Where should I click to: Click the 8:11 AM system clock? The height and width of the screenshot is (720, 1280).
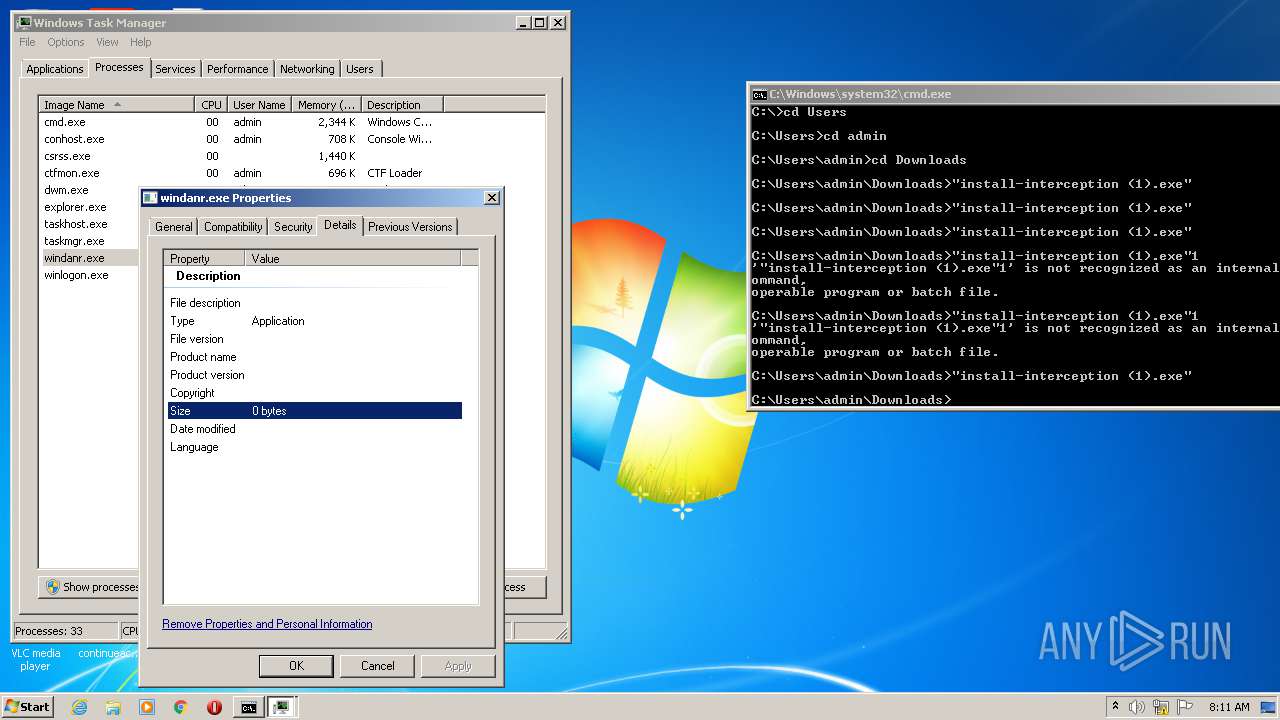tap(1229, 707)
